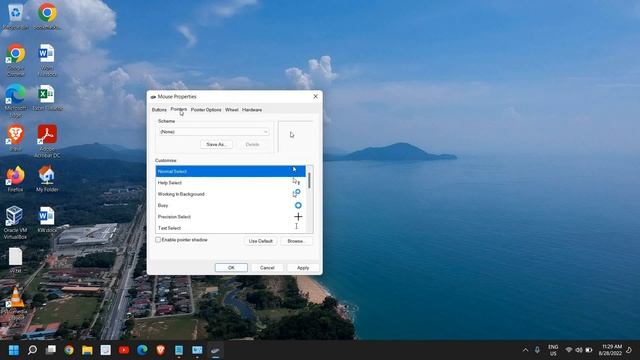Open the YouTube taskbar icon

124,350
